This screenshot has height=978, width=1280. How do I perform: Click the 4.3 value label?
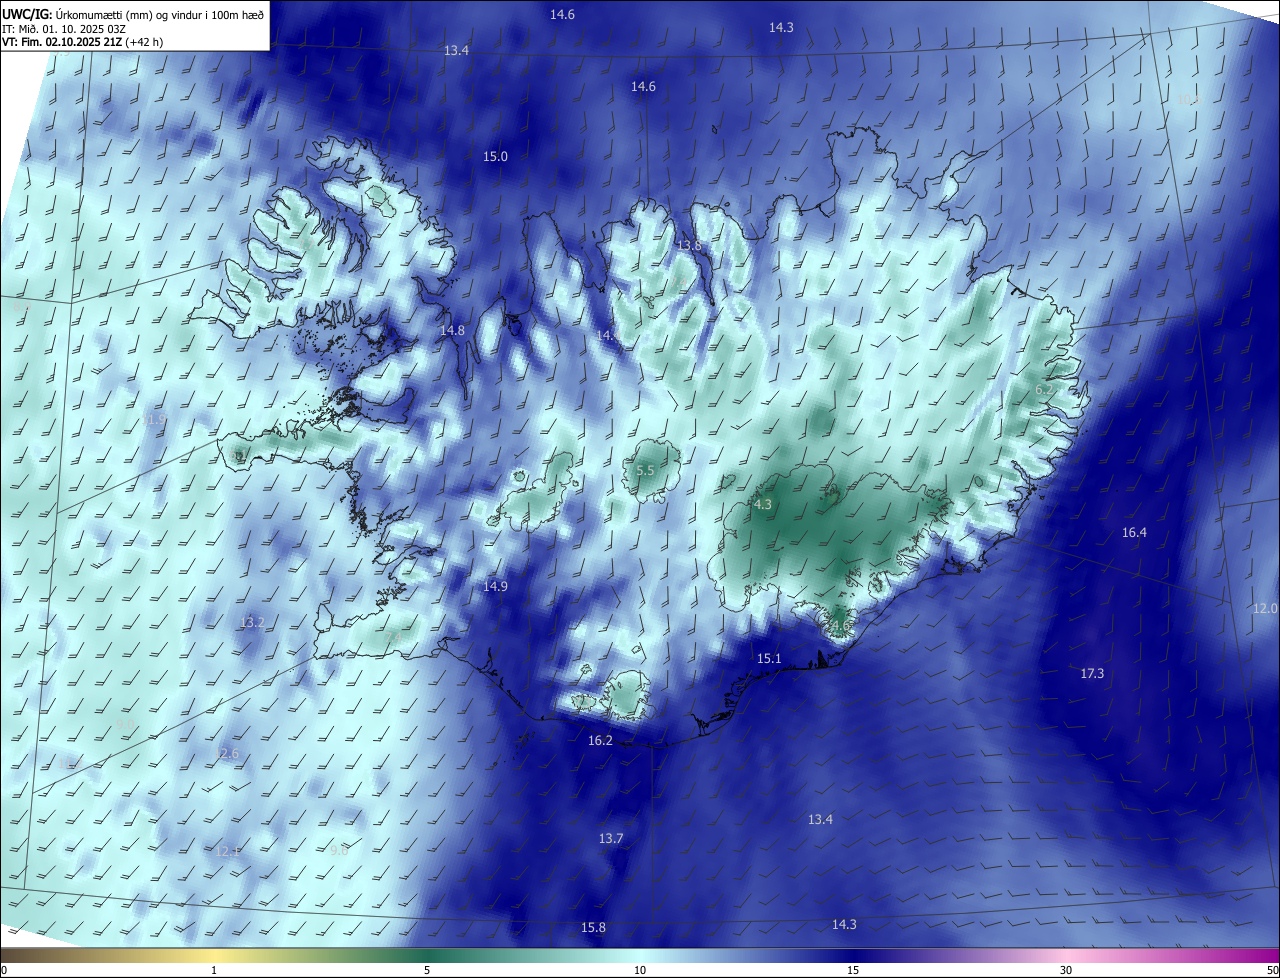coord(763,504)
